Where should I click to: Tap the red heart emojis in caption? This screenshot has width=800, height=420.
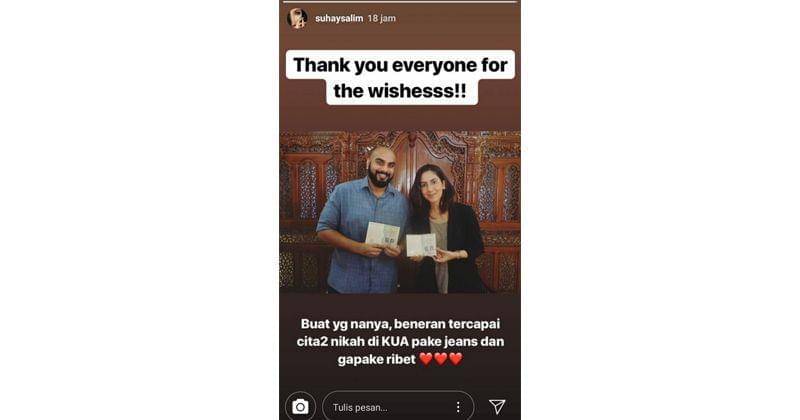(441, 359)
